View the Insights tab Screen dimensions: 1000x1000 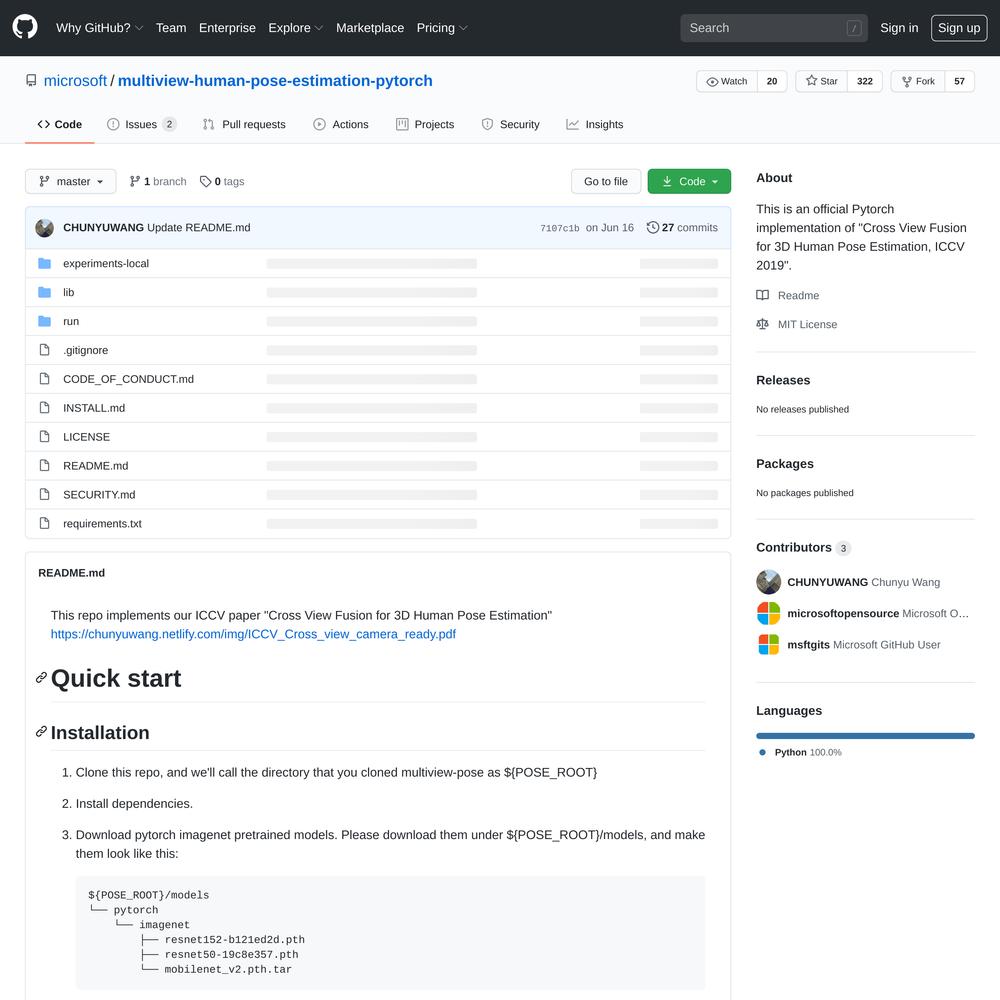tap(595, 124)
